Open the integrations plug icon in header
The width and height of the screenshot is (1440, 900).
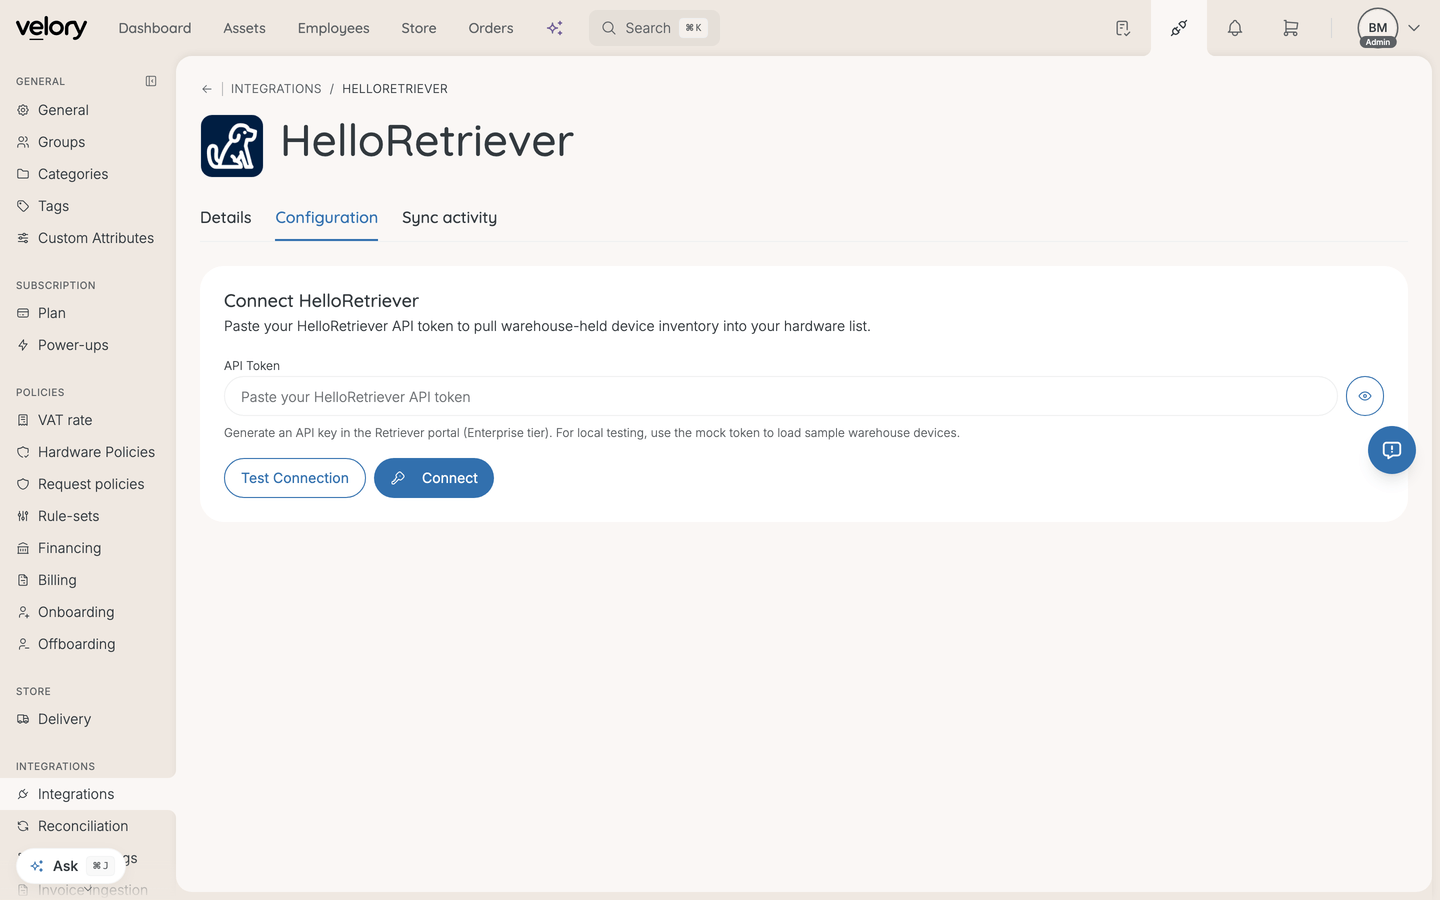tap(1179, 28)
